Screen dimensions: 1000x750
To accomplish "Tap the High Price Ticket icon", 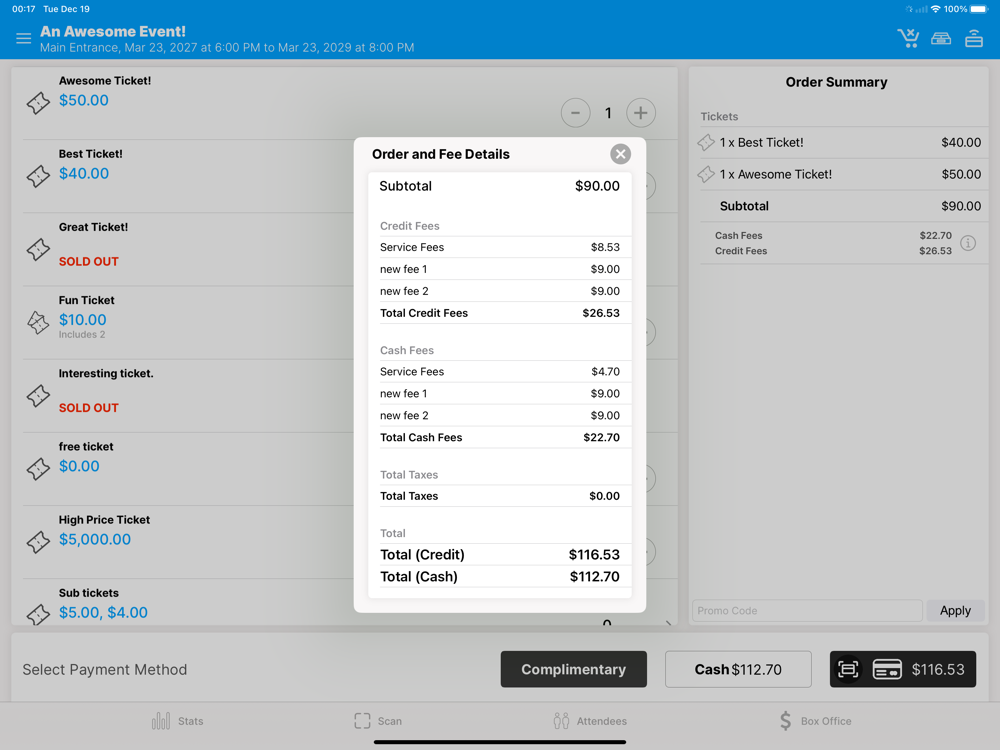I will click(x=38, y=542).
